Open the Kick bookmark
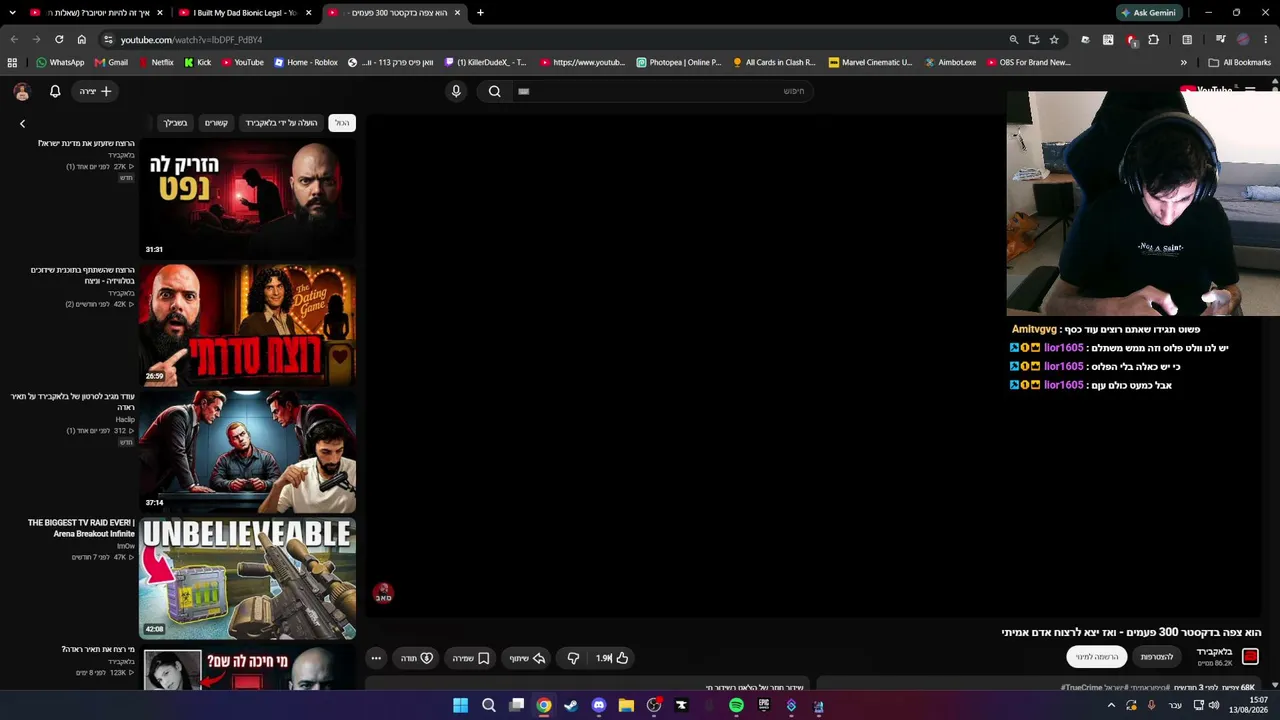This screenshot has height=720, width=1280. (x=197, y=62)
